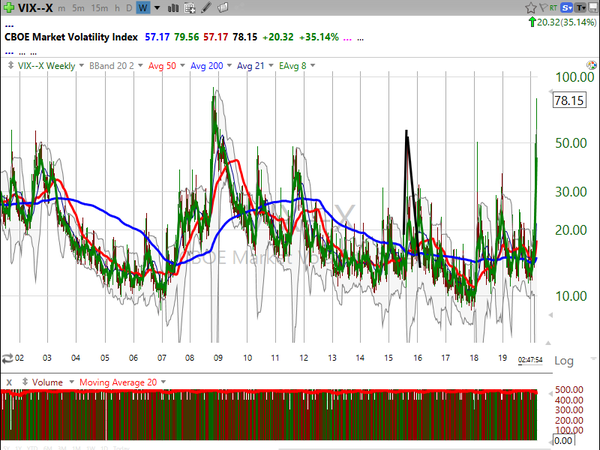Open the Avg 21 indicator dropdown

coord(271,66)
